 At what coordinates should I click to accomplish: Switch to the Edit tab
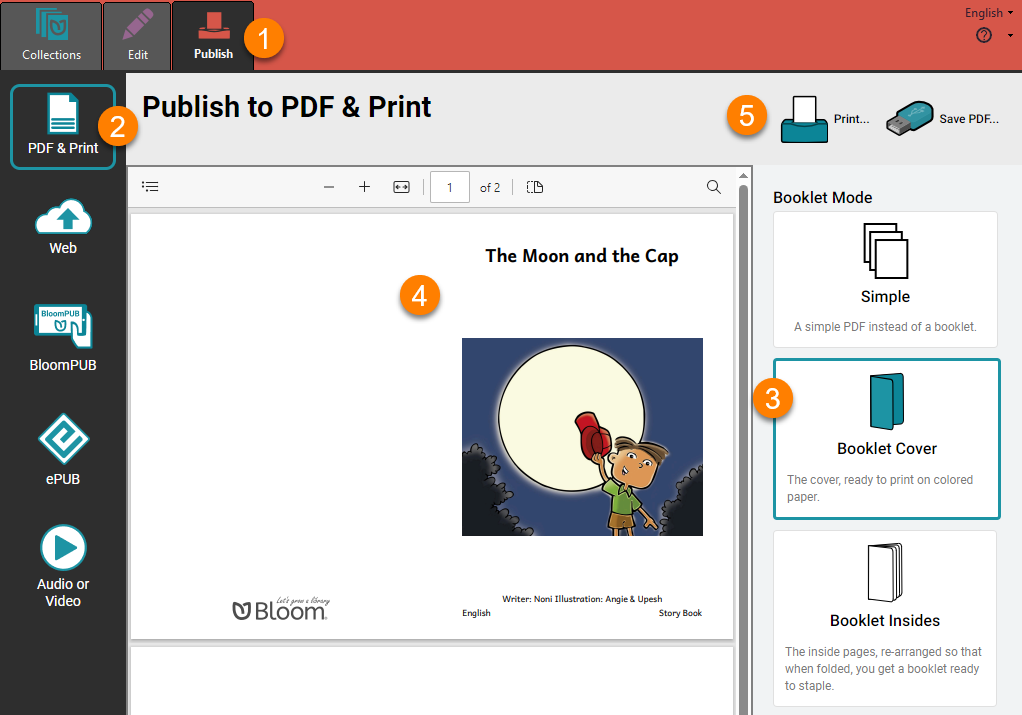pyautogui.click(x=138, y=36)
